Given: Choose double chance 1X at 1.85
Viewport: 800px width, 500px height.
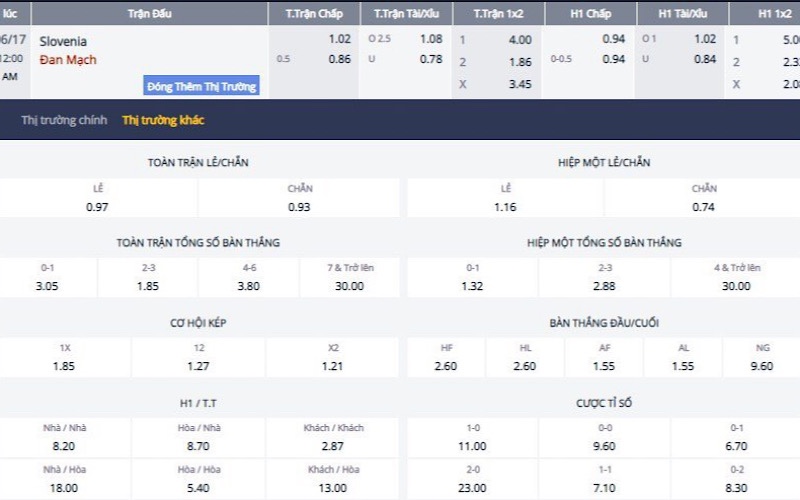Looking at the screenshot, I should [64, 366].
